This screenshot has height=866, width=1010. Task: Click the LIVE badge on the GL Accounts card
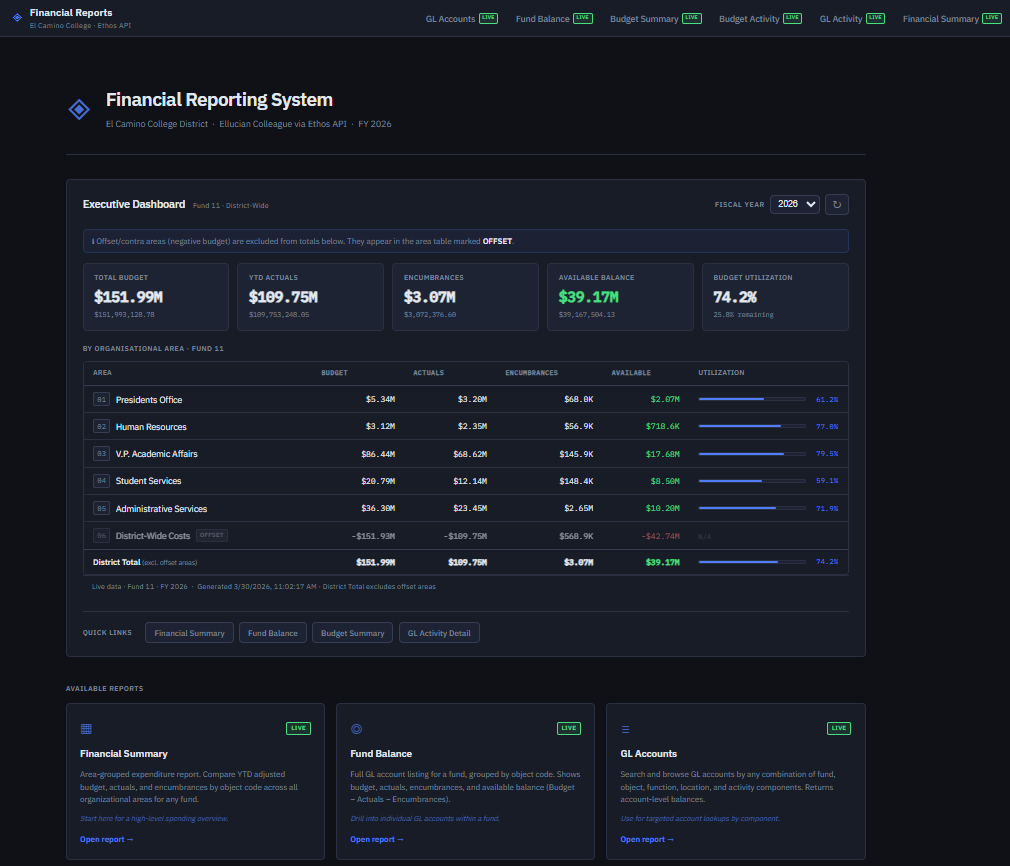pos(839,728)
